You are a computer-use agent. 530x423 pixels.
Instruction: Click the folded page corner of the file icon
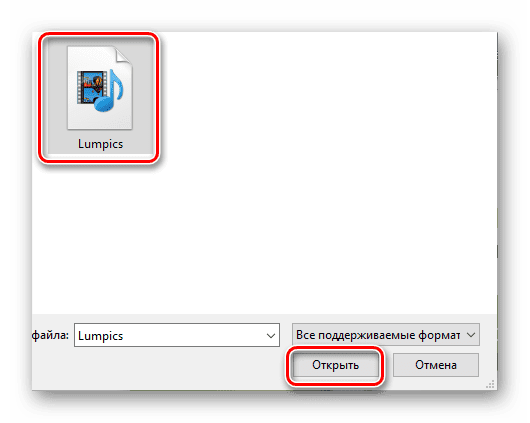point(123,56)
